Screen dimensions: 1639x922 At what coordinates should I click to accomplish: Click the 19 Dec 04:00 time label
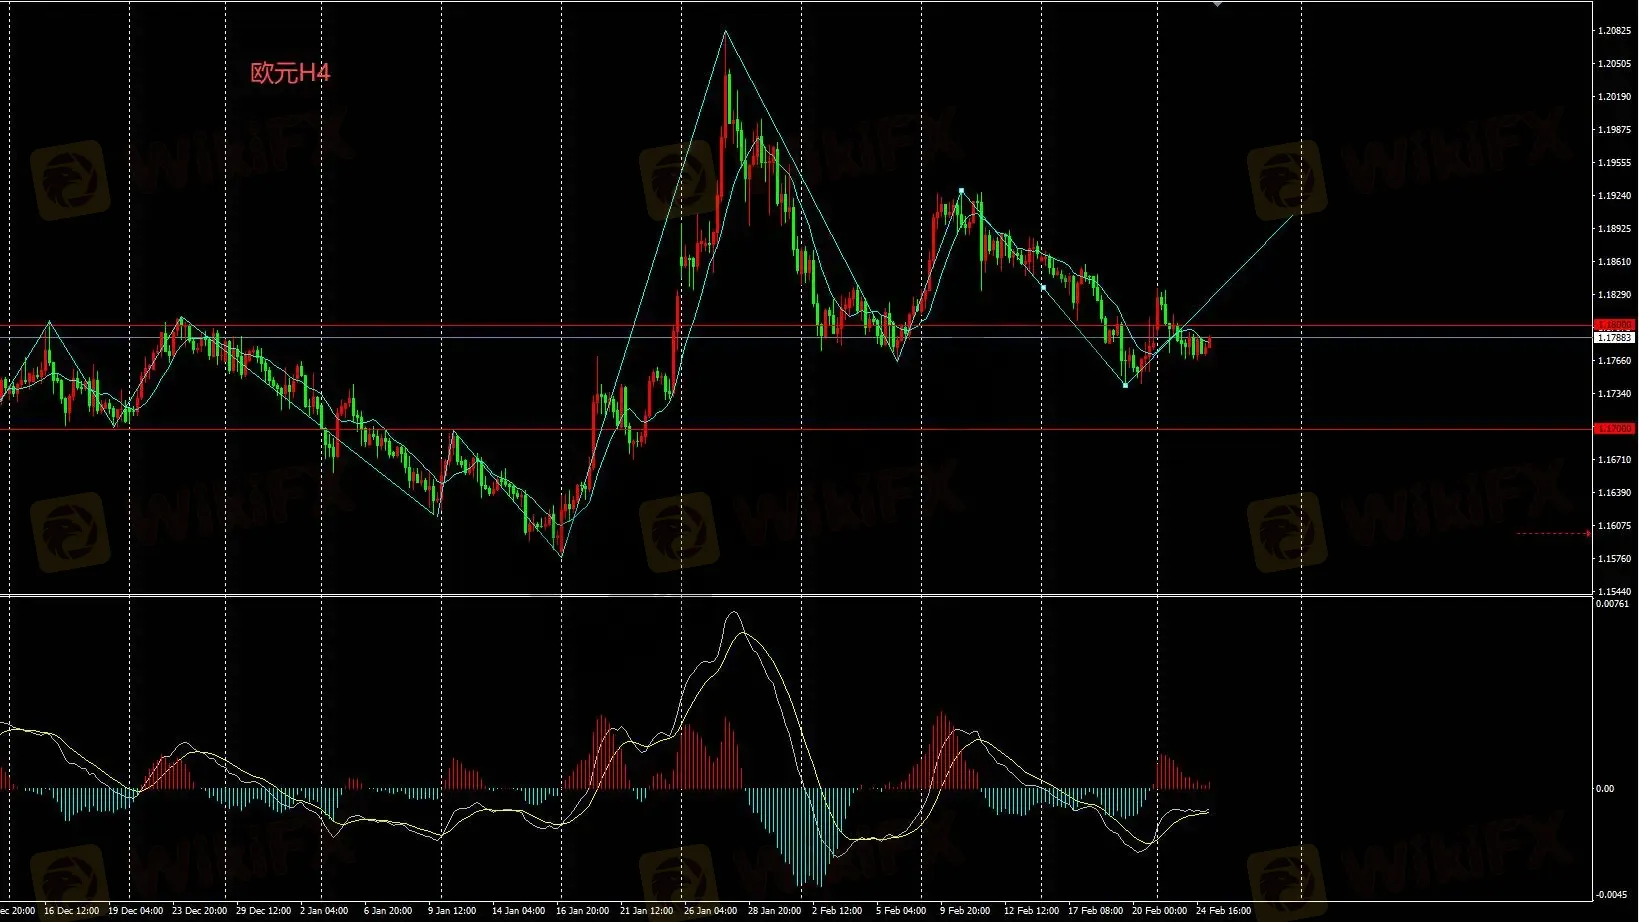(x=135, y=911)
